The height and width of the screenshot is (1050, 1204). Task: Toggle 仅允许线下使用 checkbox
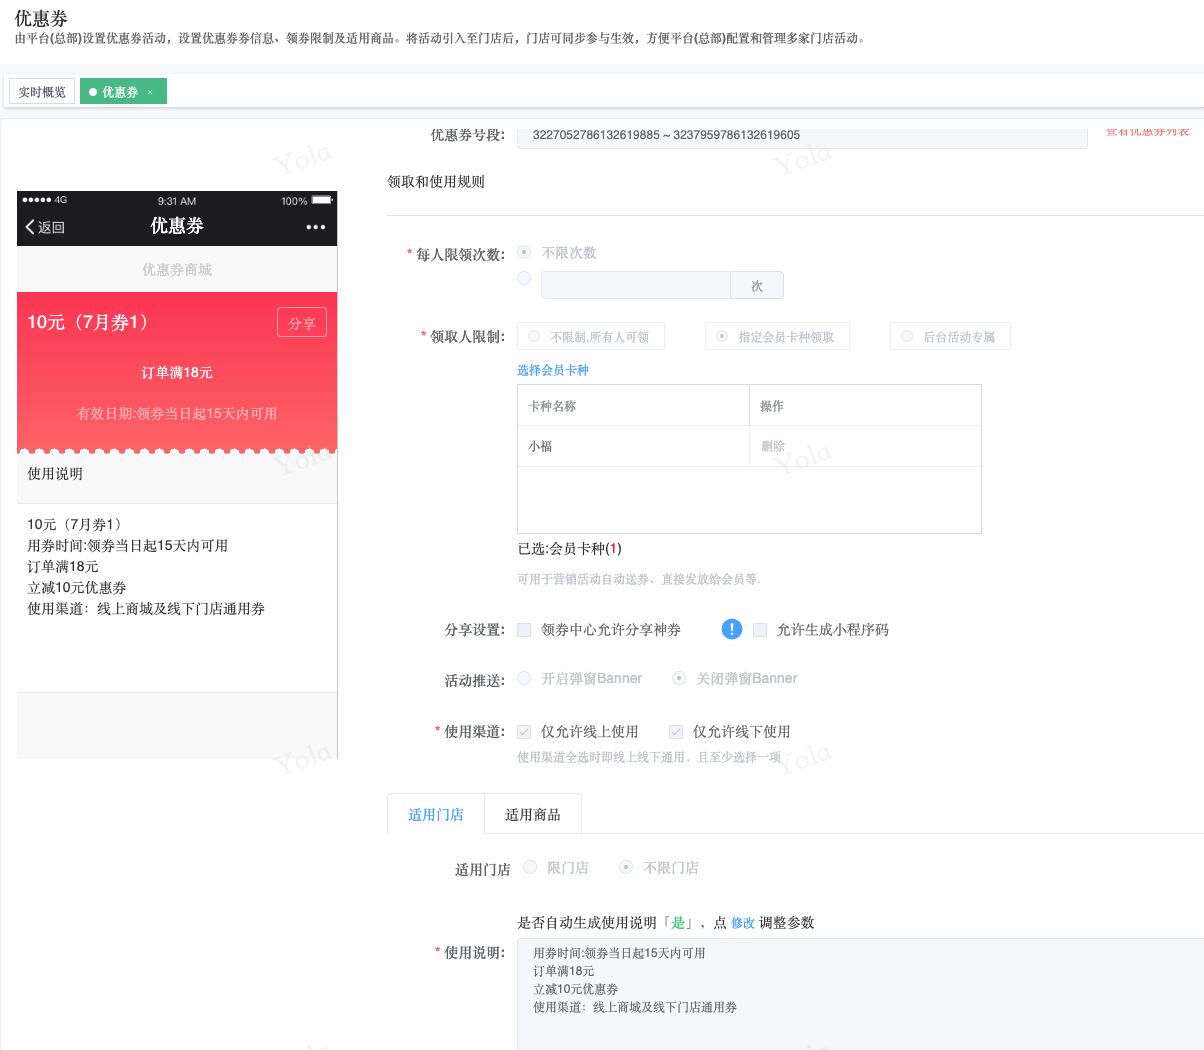point(676,732)
